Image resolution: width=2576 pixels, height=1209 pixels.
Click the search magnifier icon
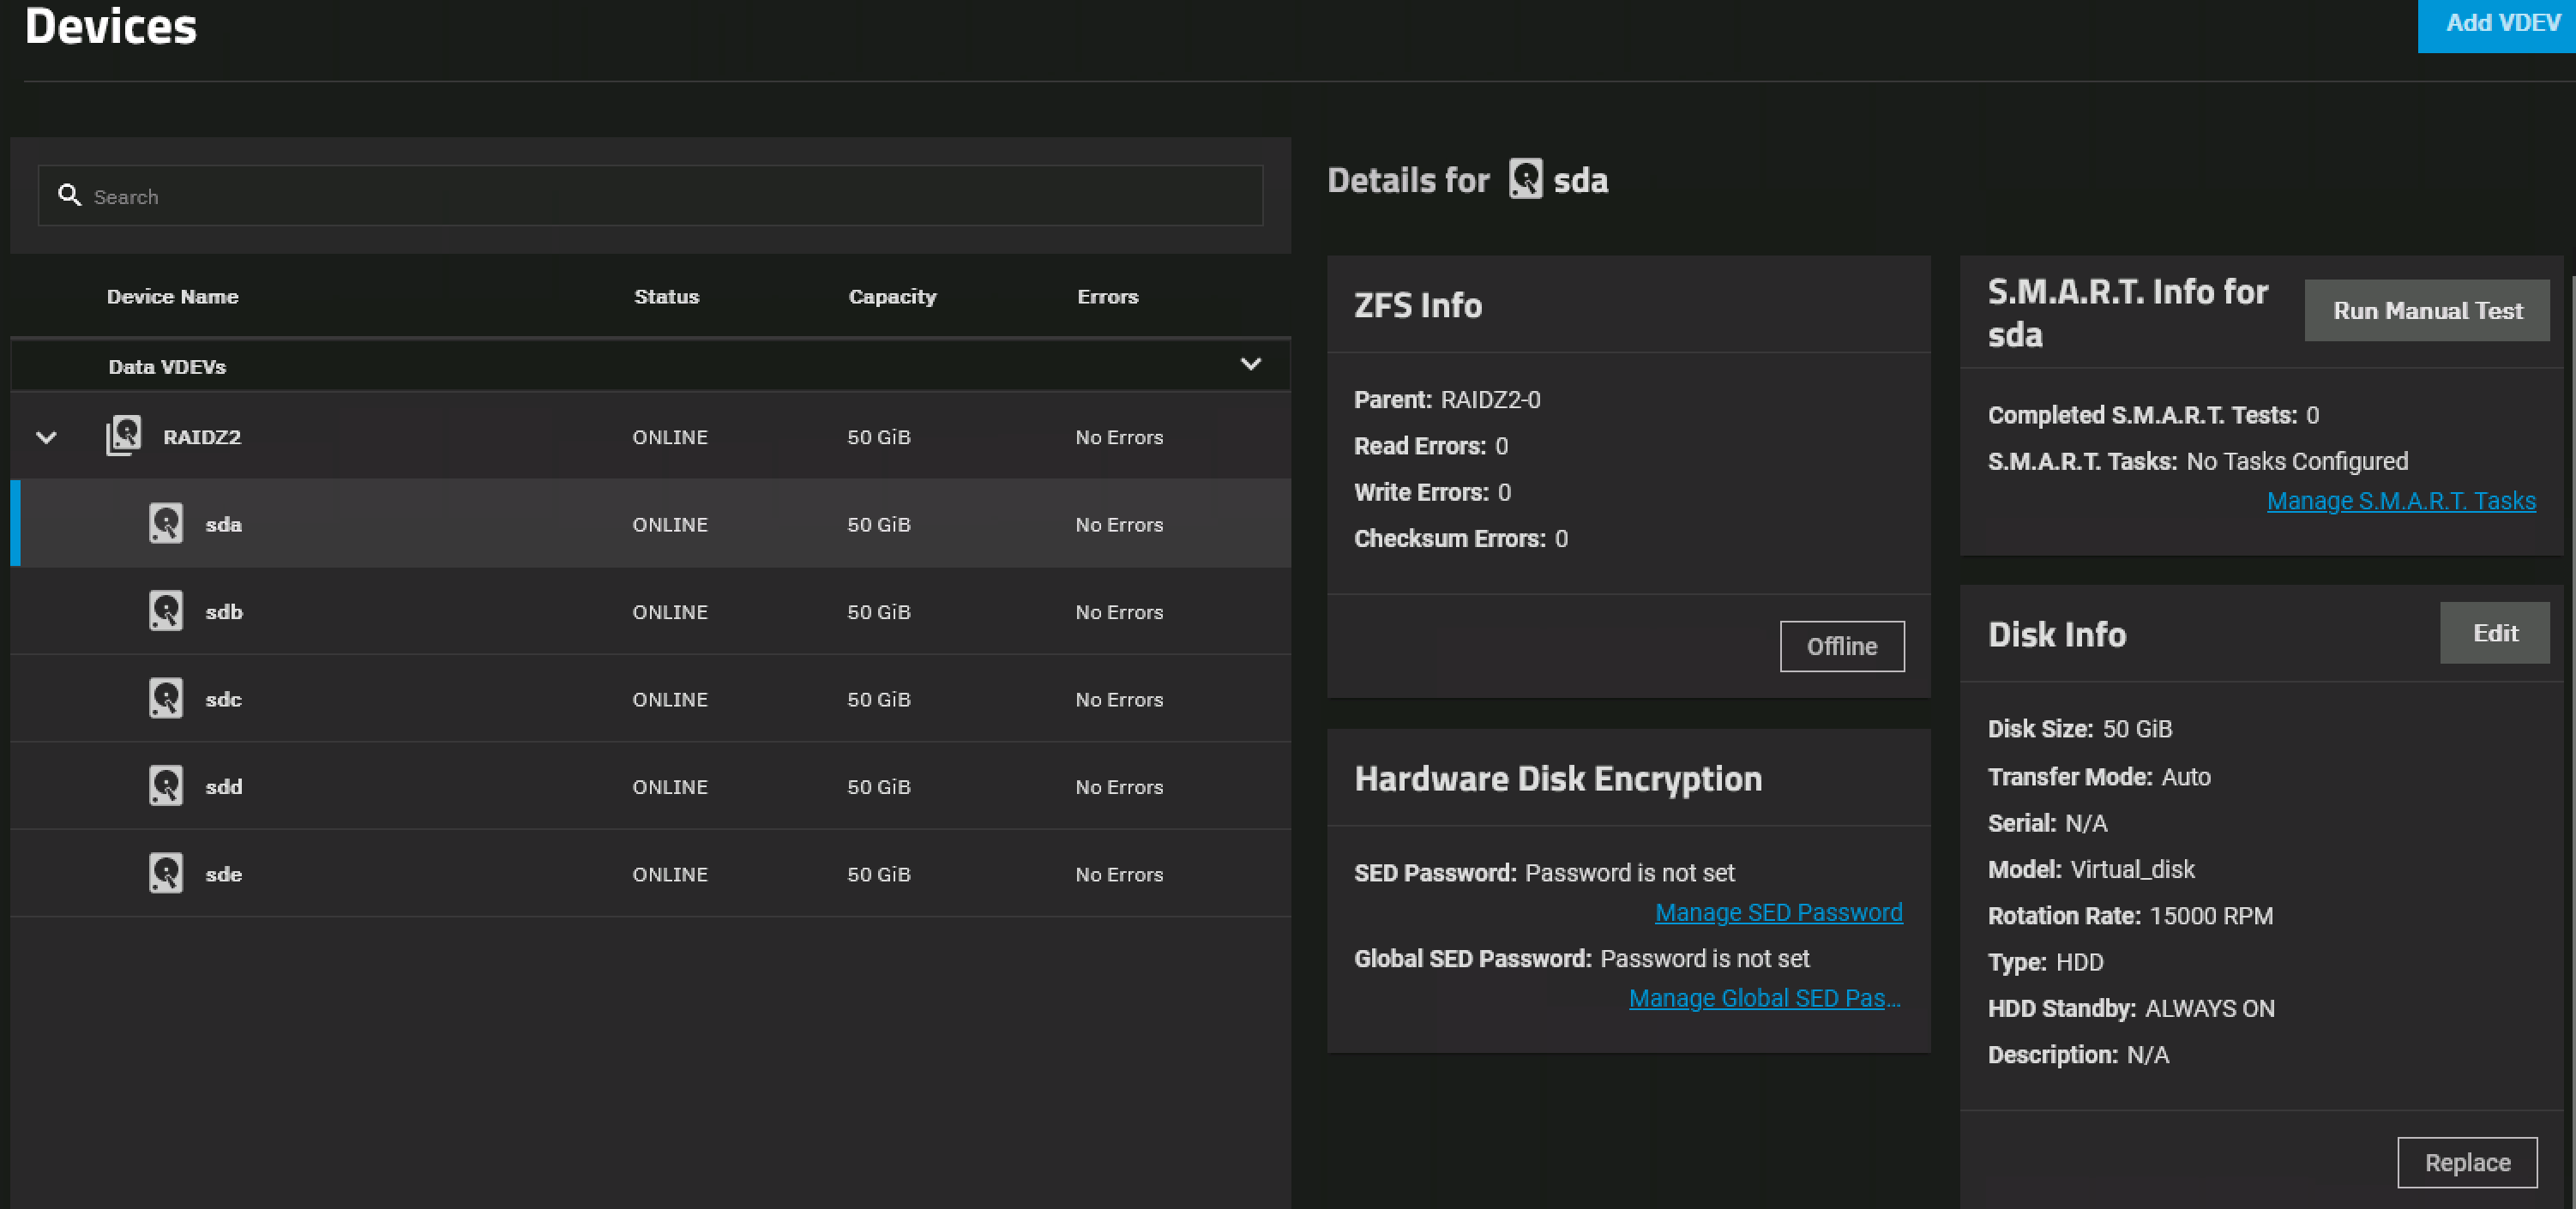tap(69, 195)
